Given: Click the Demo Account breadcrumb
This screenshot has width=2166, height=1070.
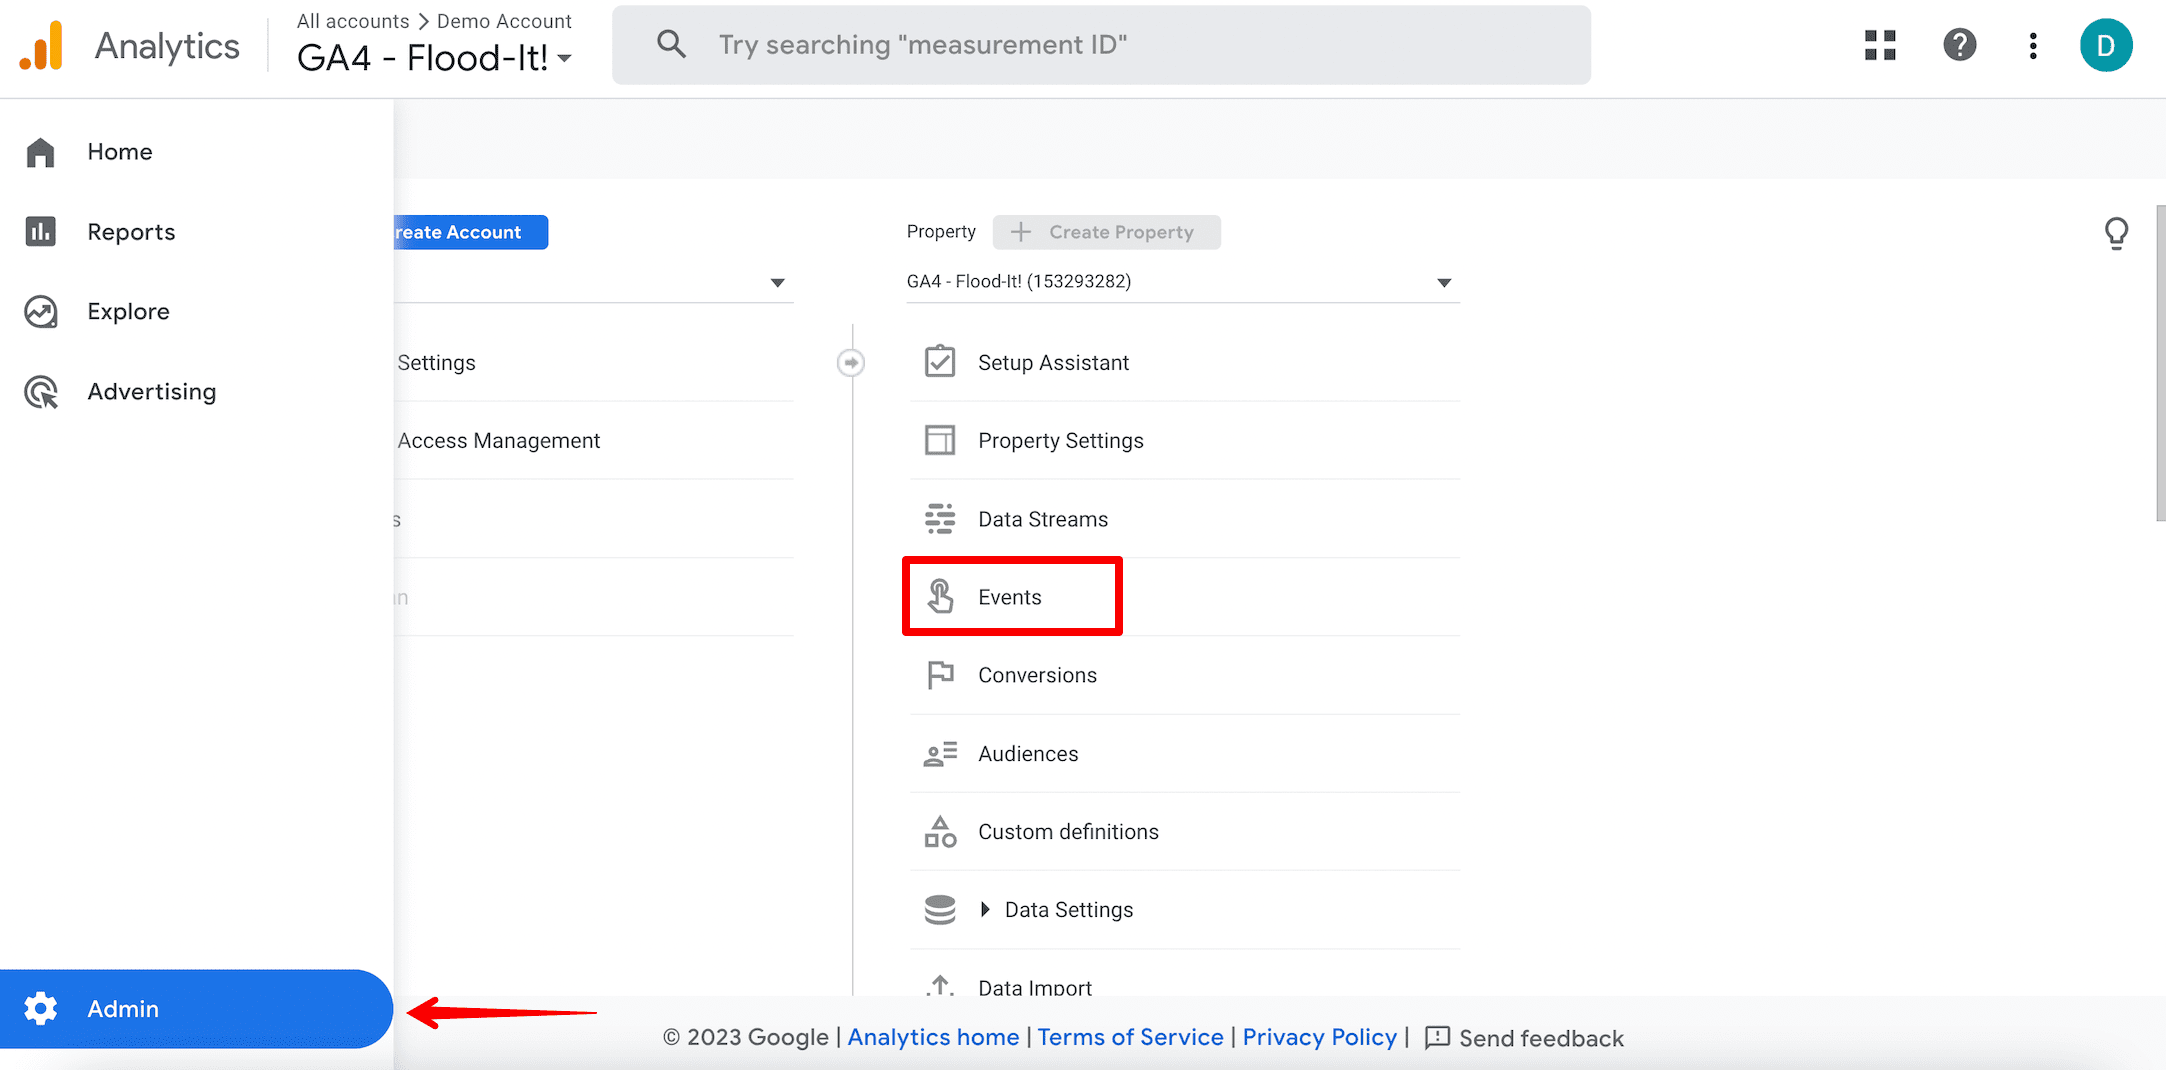Looking at the screenshot, I should pos(504,21).
